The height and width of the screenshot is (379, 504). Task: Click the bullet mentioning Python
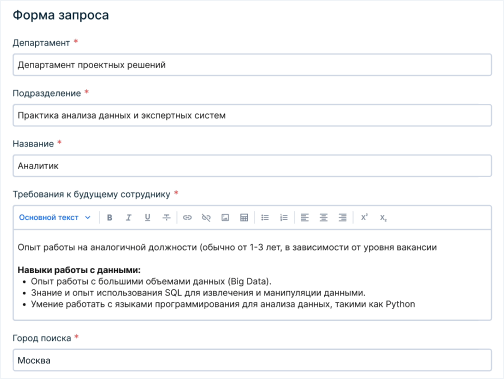(223, 304)
